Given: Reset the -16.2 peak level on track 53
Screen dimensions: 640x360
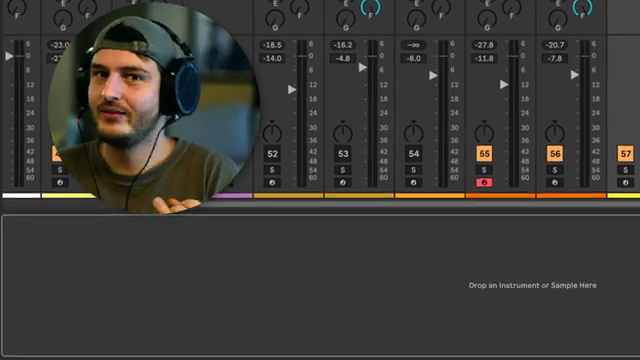Looking at the screenshot, I should (343, 45).
